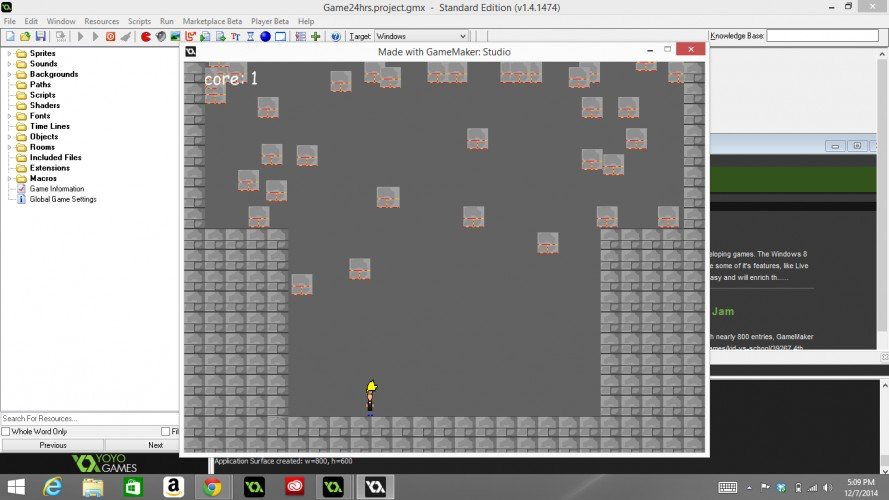Create an object with the blue ball icon
Image resolution: width=889 pixels, height=500 pixels.
coord(265,36)
